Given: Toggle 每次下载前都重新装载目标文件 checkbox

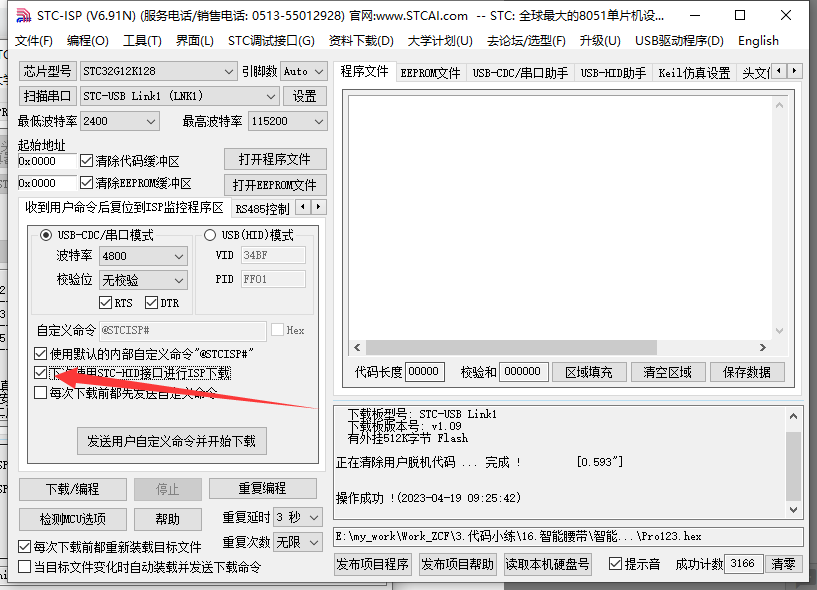Looking at the screenshot, I should (24, 546).
